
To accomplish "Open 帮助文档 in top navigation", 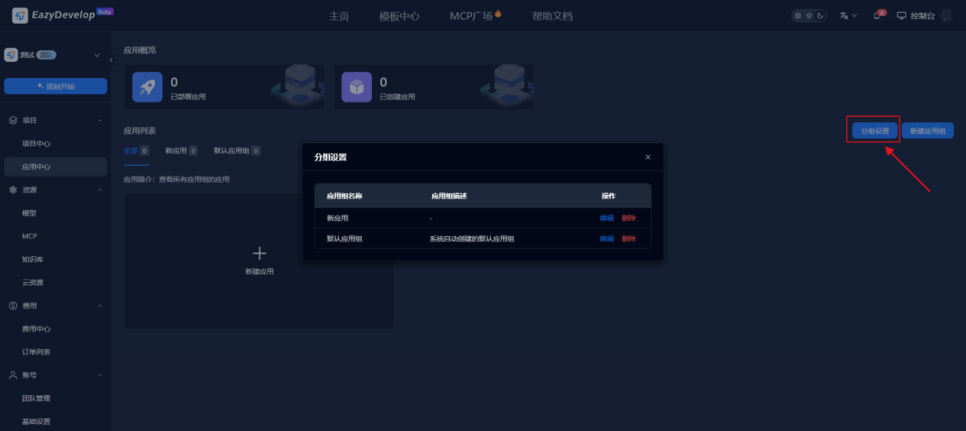I will [x=553, y=16].
